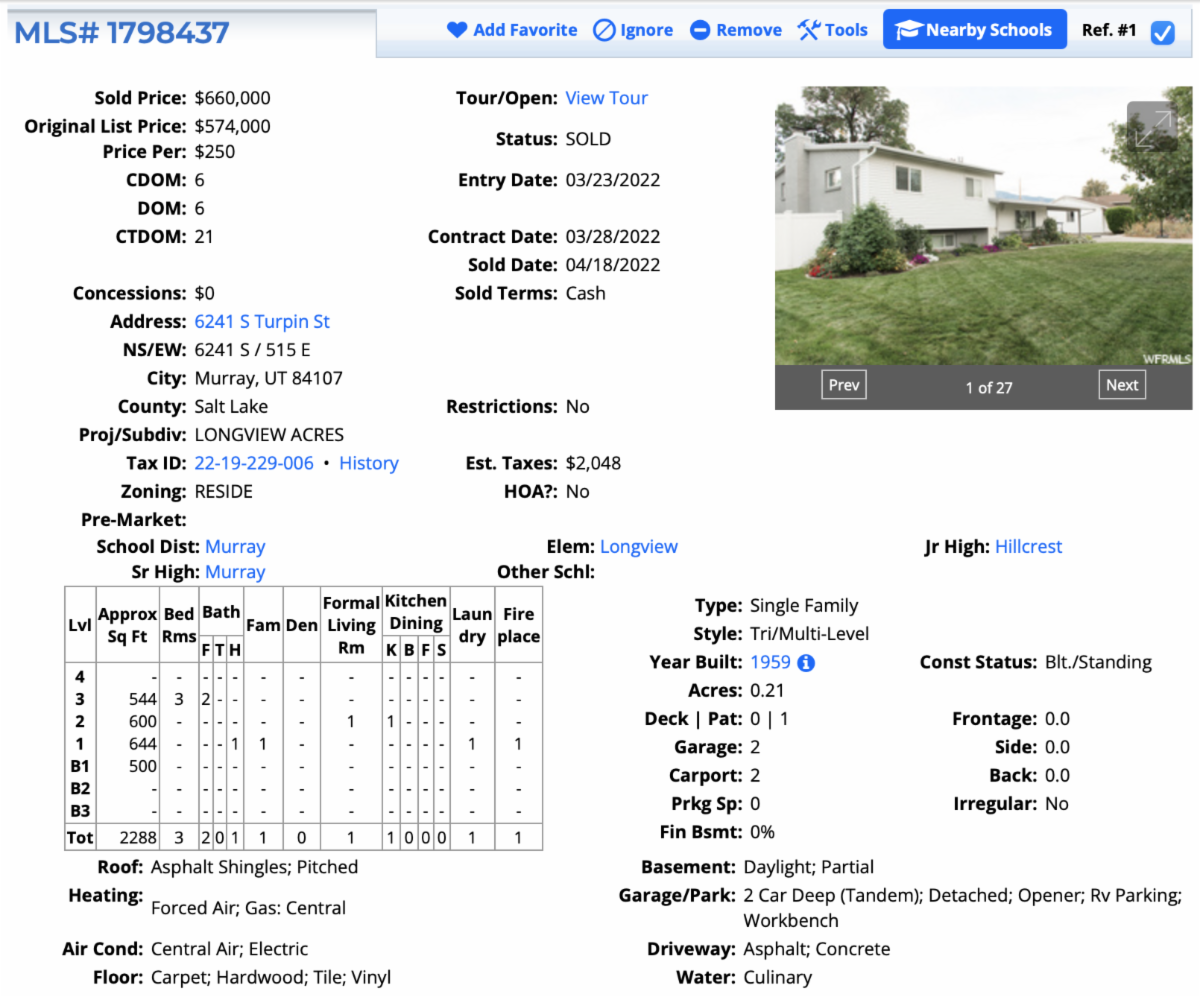Toggle the Ref. #1 checkbox
1200x997 pixels.
[1161, 33]
